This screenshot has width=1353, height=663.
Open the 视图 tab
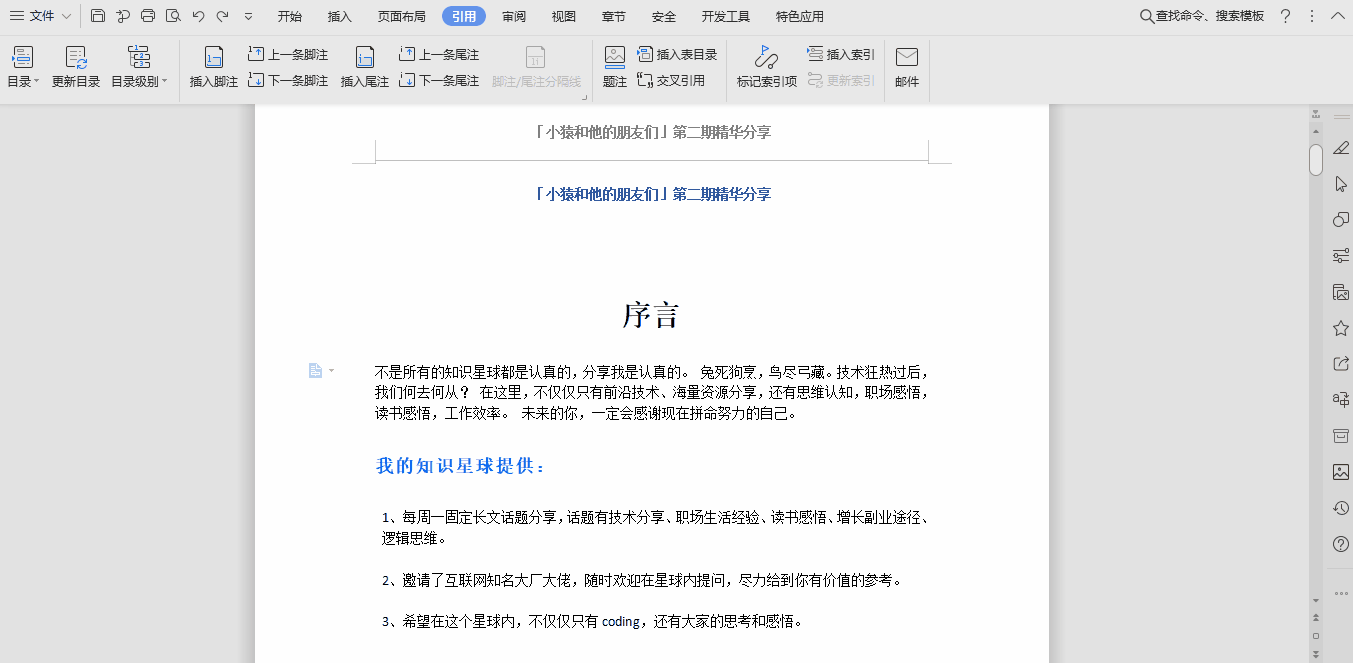point(564,16)
